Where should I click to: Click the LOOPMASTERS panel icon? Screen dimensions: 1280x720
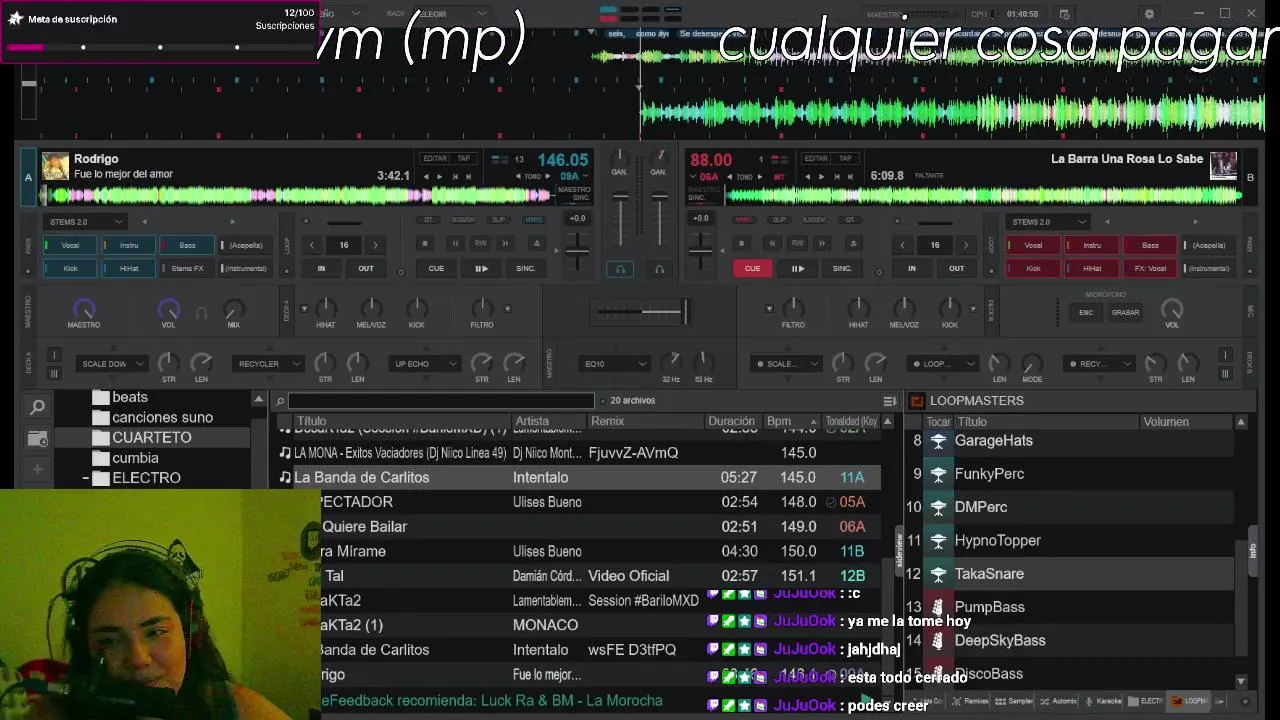tap(917, 401)
